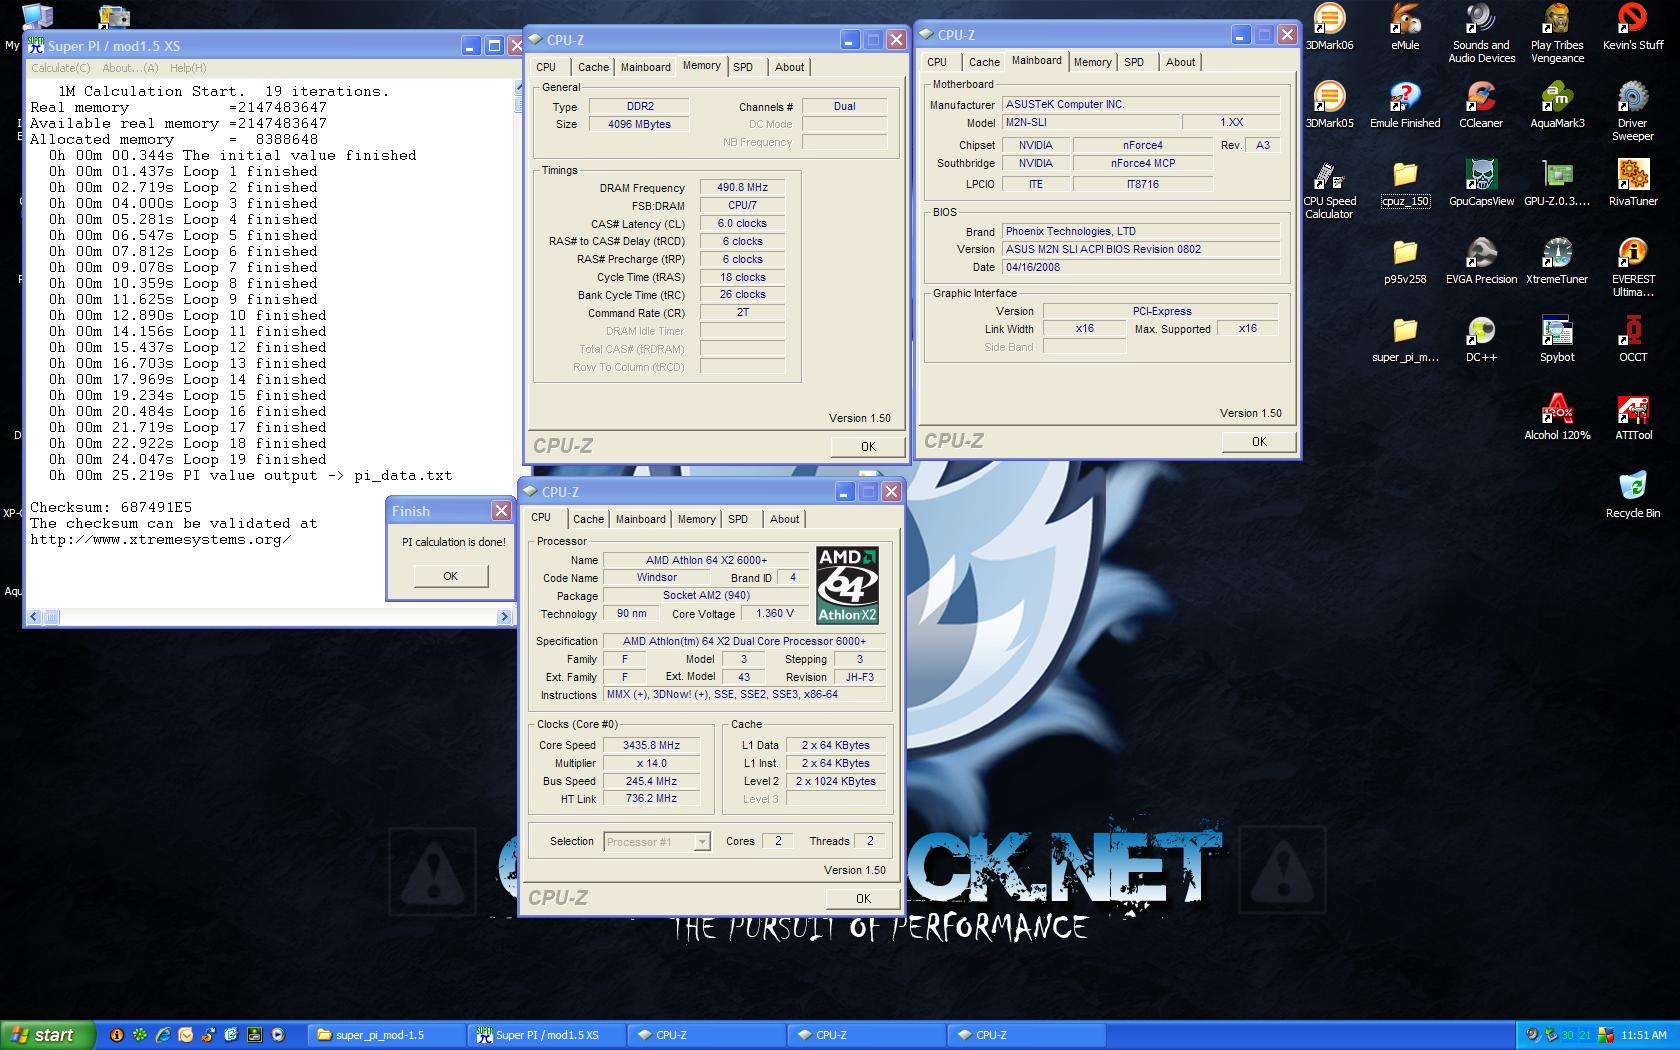Close the Finish dialog
This screenshot has width=1680, height=1050.
tap(501, 511)
